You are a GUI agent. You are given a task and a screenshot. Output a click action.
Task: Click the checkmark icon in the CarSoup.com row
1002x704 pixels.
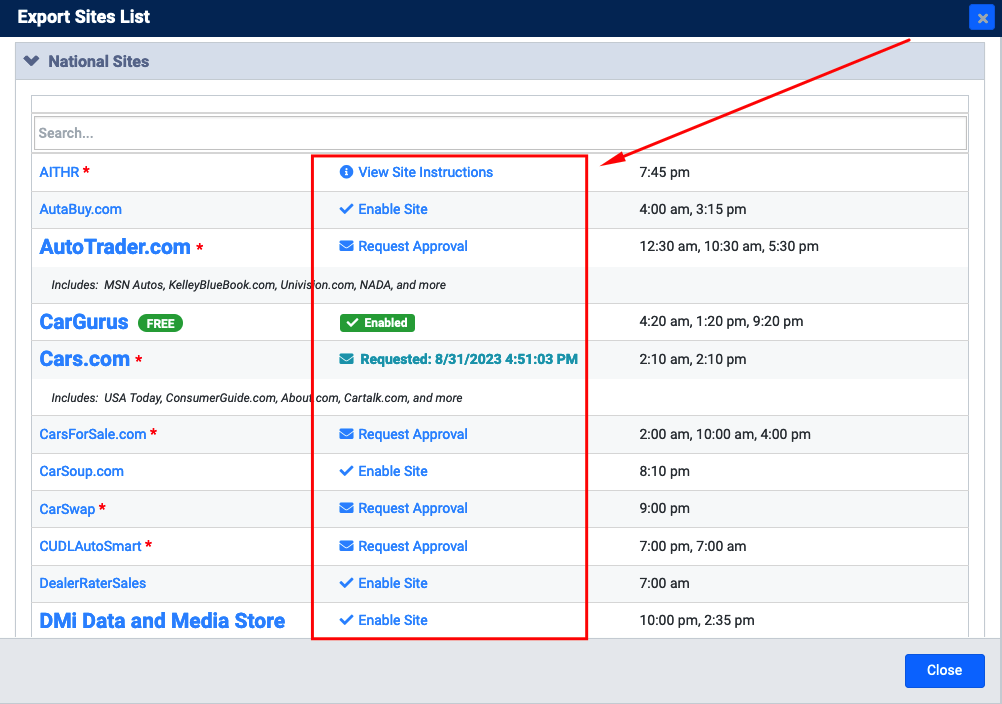click(x=346, y=471)
